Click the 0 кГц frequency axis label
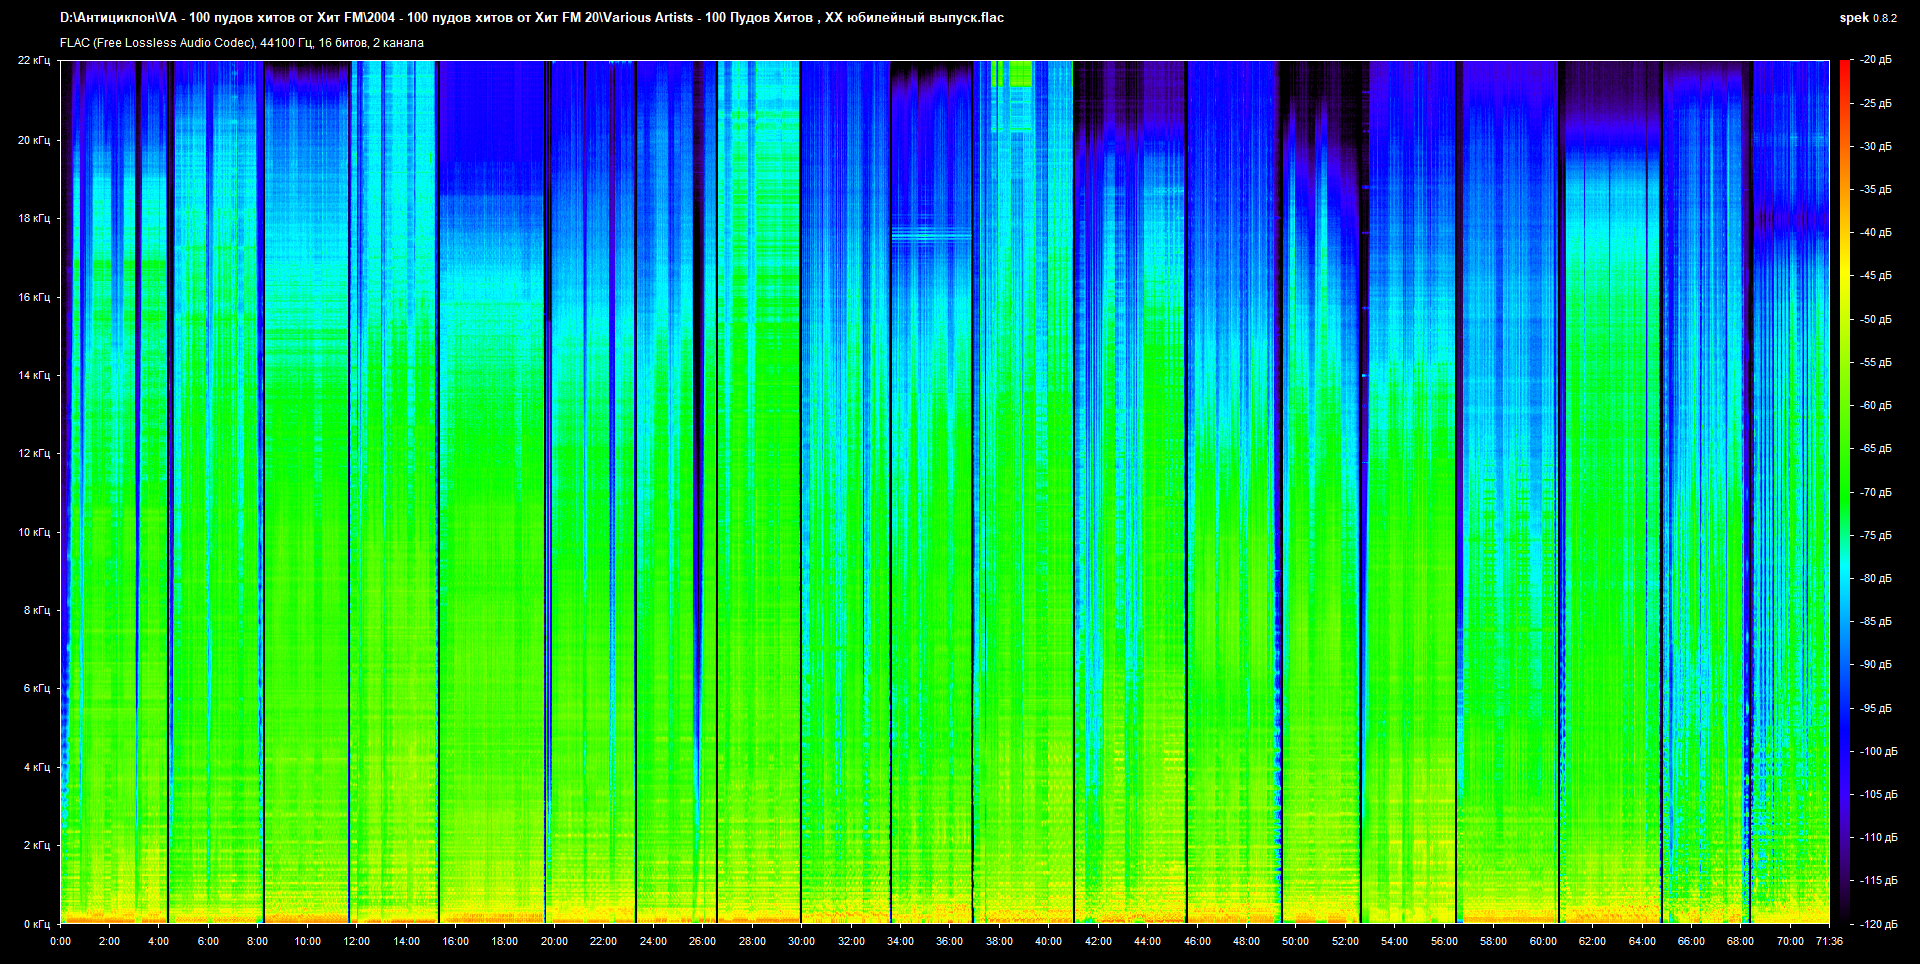Image resolution: width=1920 pixels, height=964 pixels. 36,924
